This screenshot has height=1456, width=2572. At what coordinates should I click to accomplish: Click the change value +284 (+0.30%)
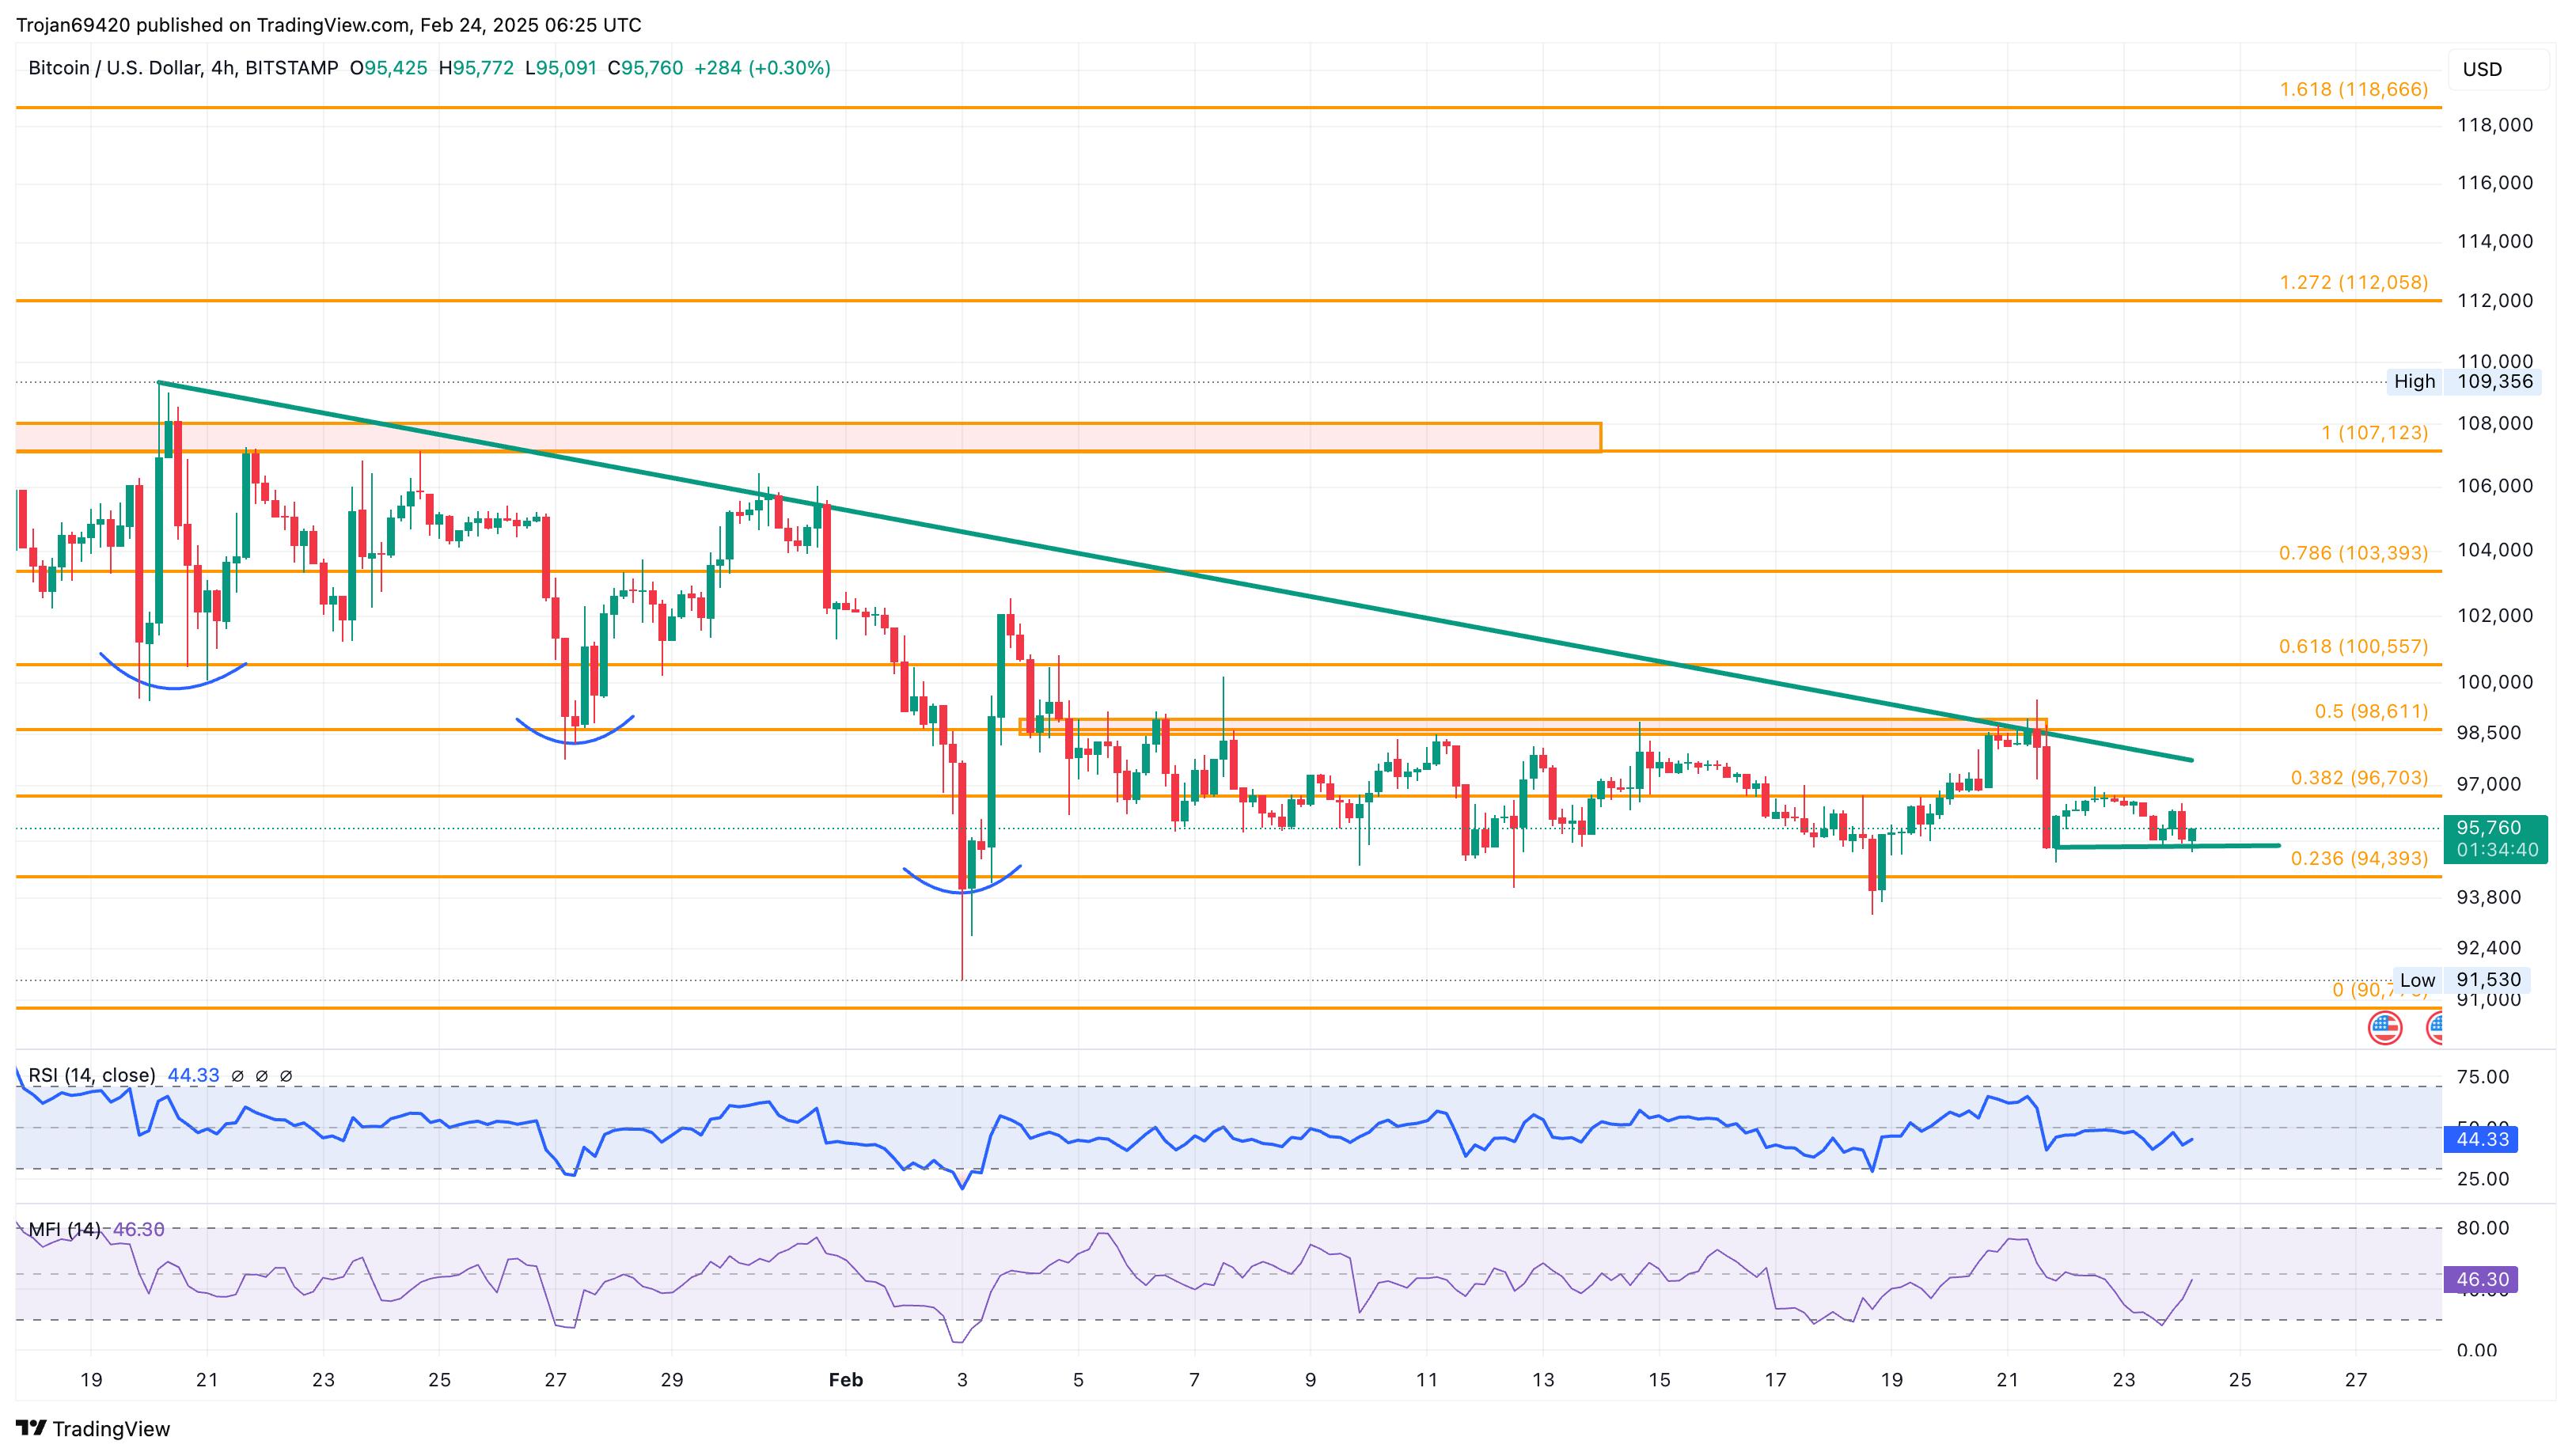click(762, 68)
